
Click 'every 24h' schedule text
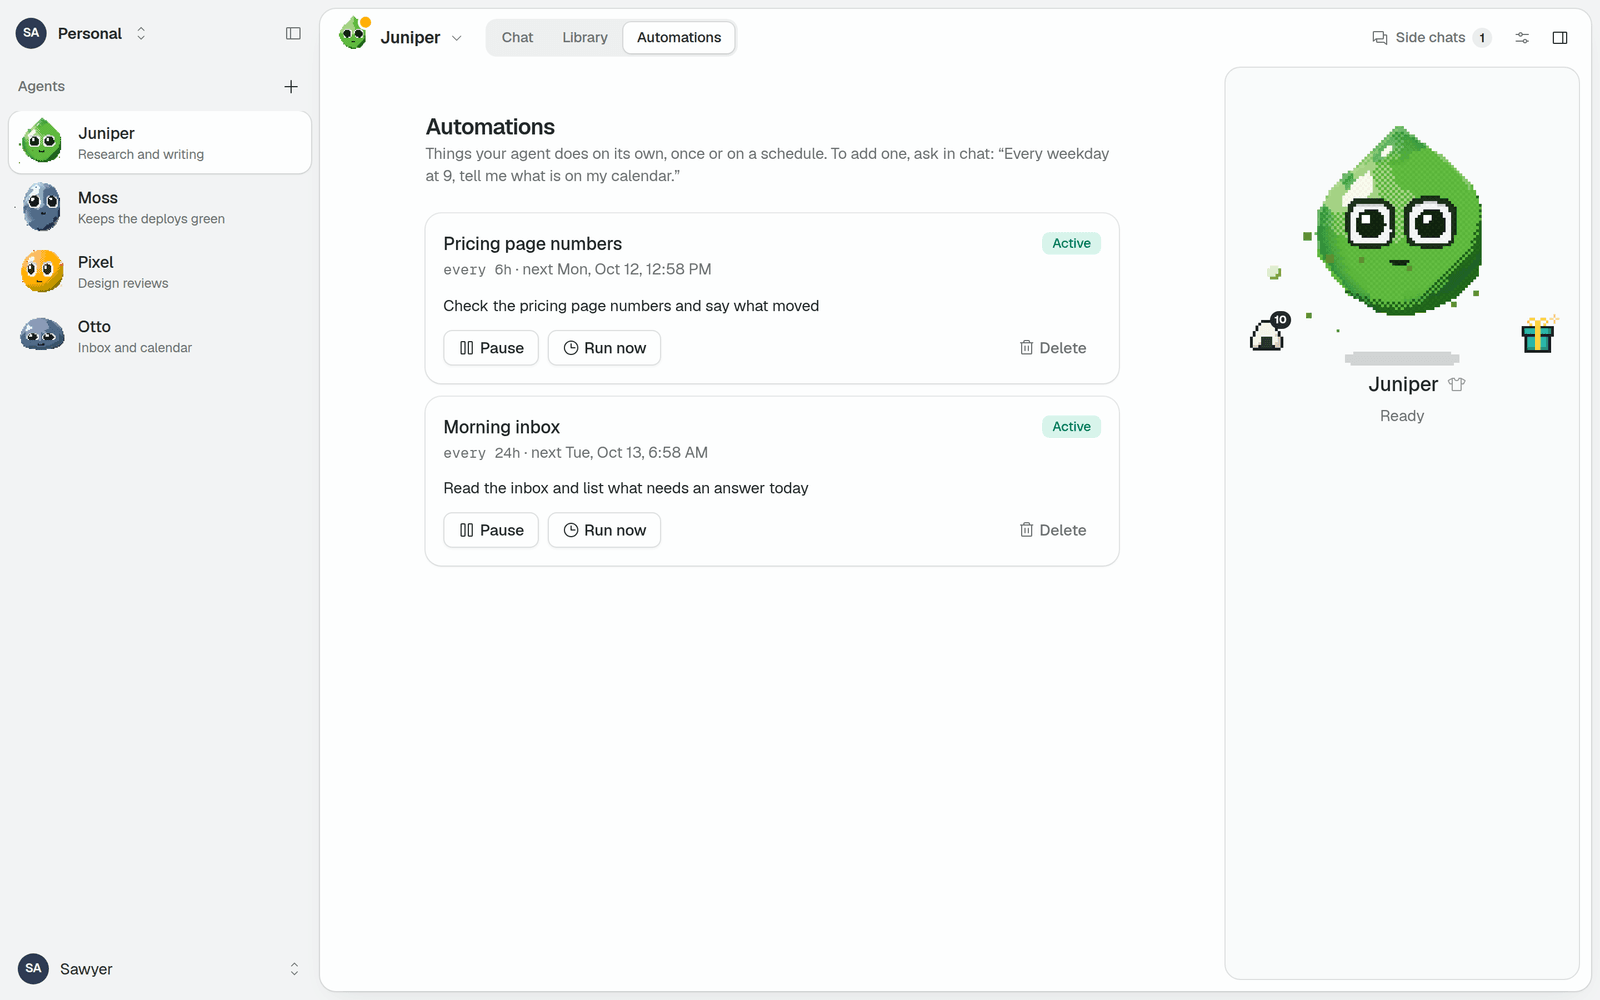coord(481,453)
